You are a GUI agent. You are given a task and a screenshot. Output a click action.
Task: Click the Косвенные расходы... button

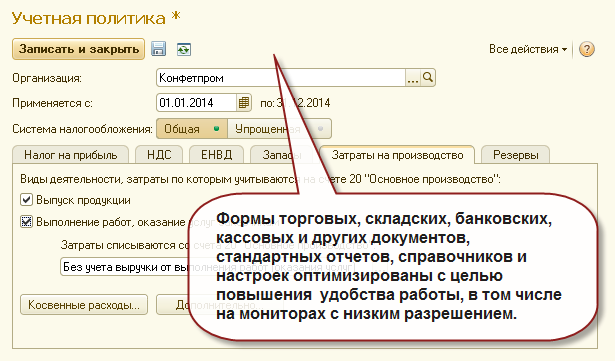(84, 305)
